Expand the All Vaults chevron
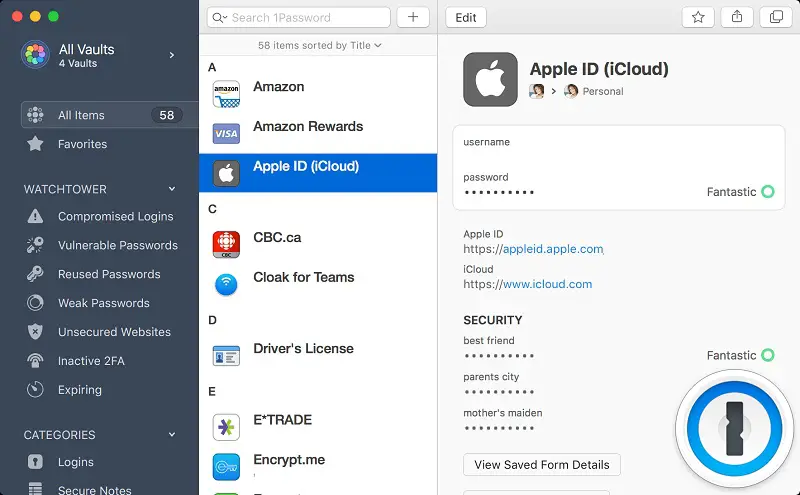This screenshot has width=800, height=495. [172, 55]
